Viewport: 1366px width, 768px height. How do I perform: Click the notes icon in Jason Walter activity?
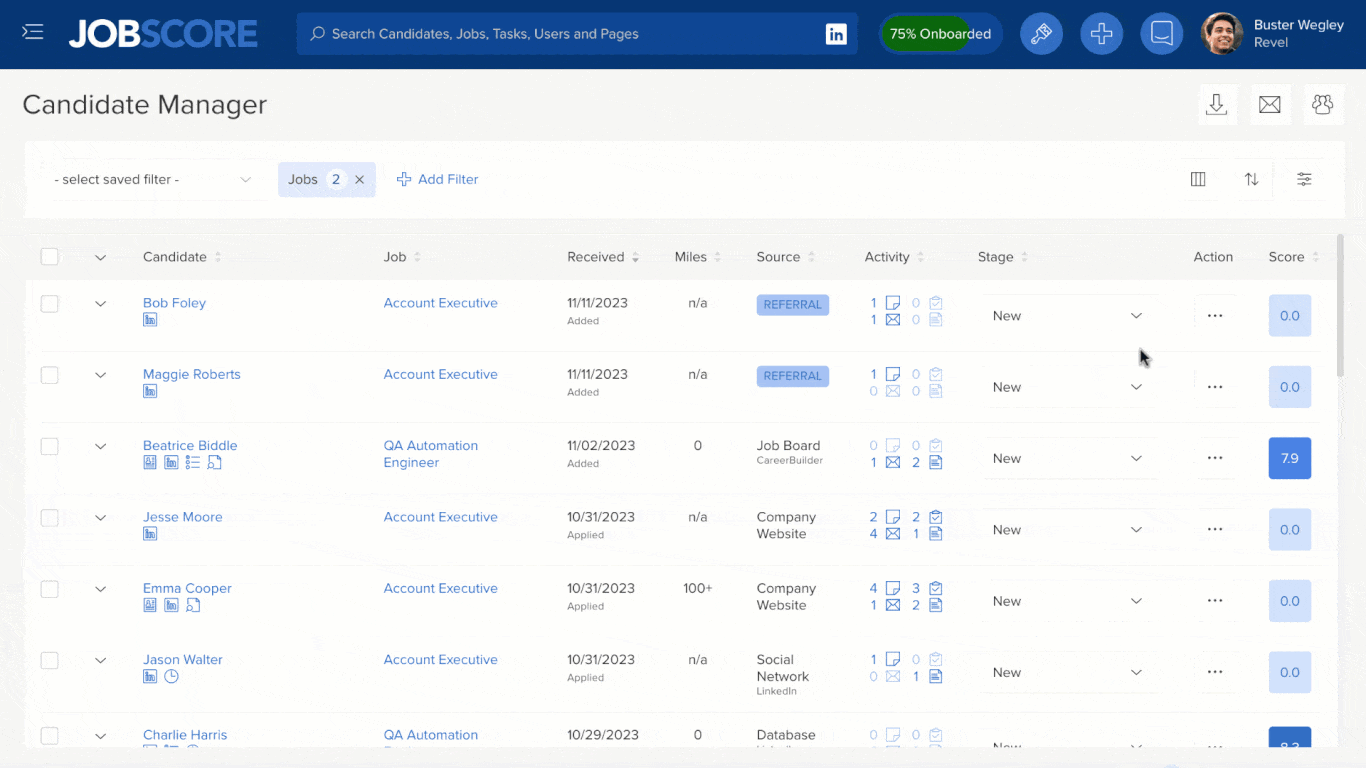click(x=893, y=660)
